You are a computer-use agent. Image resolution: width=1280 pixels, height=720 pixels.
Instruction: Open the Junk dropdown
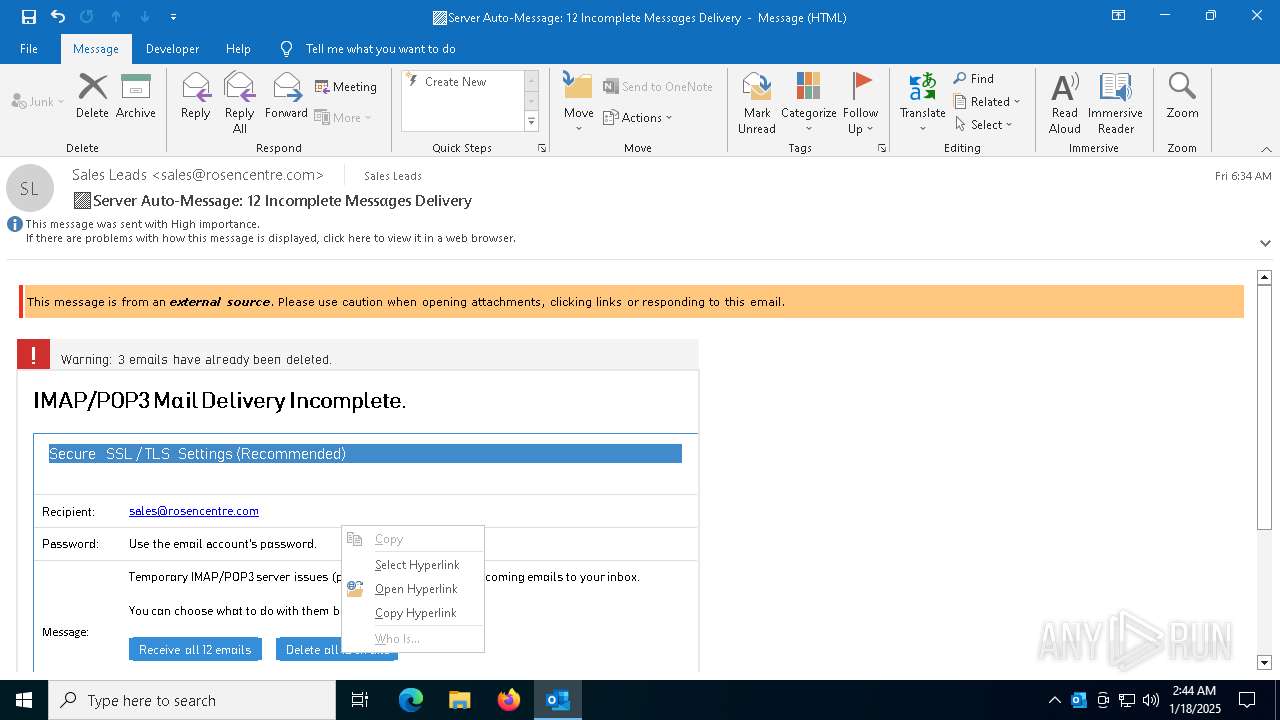click(x=38, y=101)
